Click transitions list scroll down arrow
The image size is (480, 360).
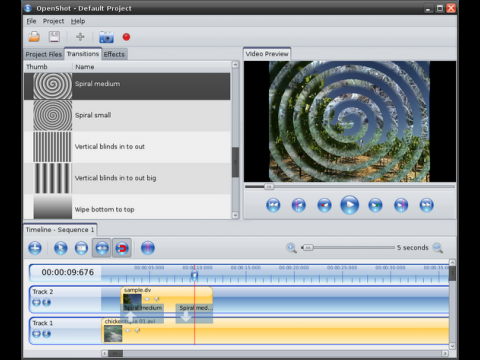235,215
